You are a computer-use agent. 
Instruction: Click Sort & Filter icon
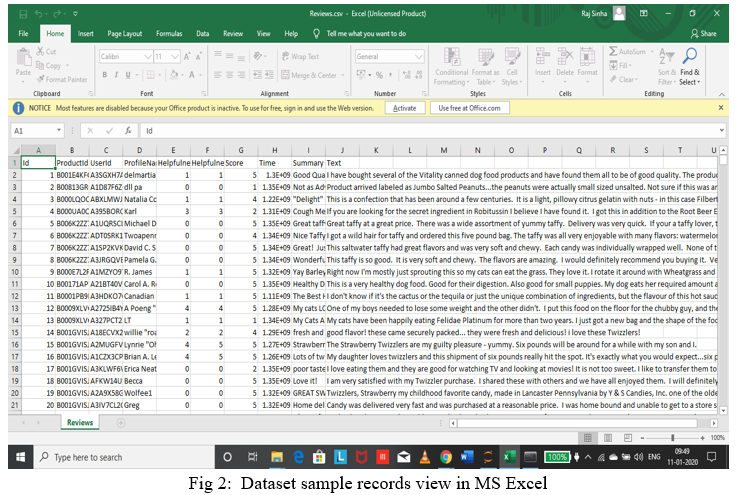tap(667, 57)
